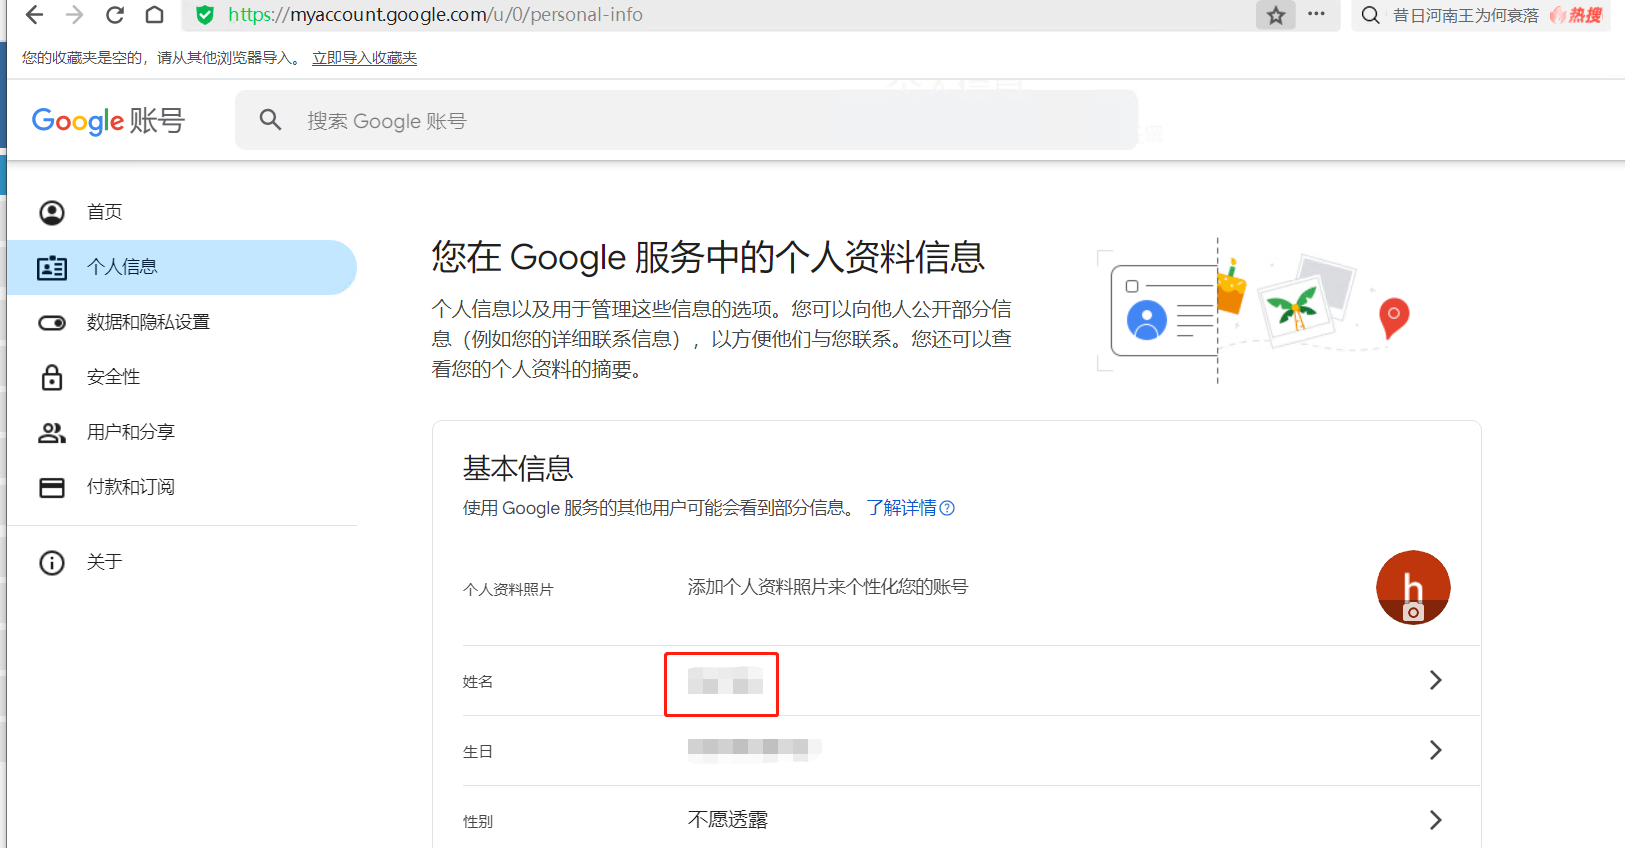1625x848 pixels.
Task: Click the 付款和订阅 card icon
Action: [52, 487]
